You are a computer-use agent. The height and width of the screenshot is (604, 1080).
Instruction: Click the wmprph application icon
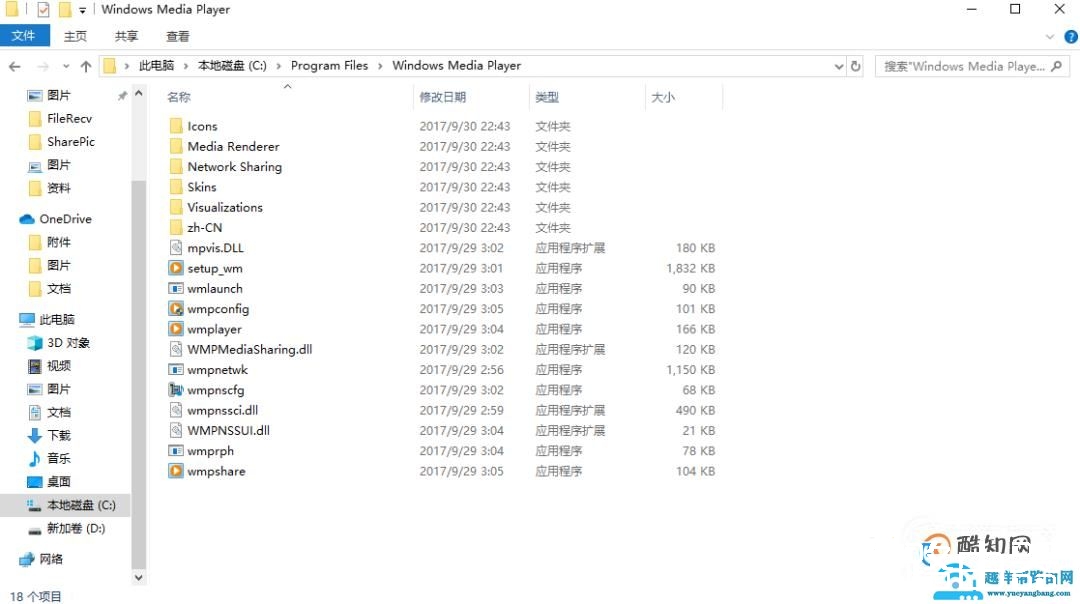coord(176,450)
